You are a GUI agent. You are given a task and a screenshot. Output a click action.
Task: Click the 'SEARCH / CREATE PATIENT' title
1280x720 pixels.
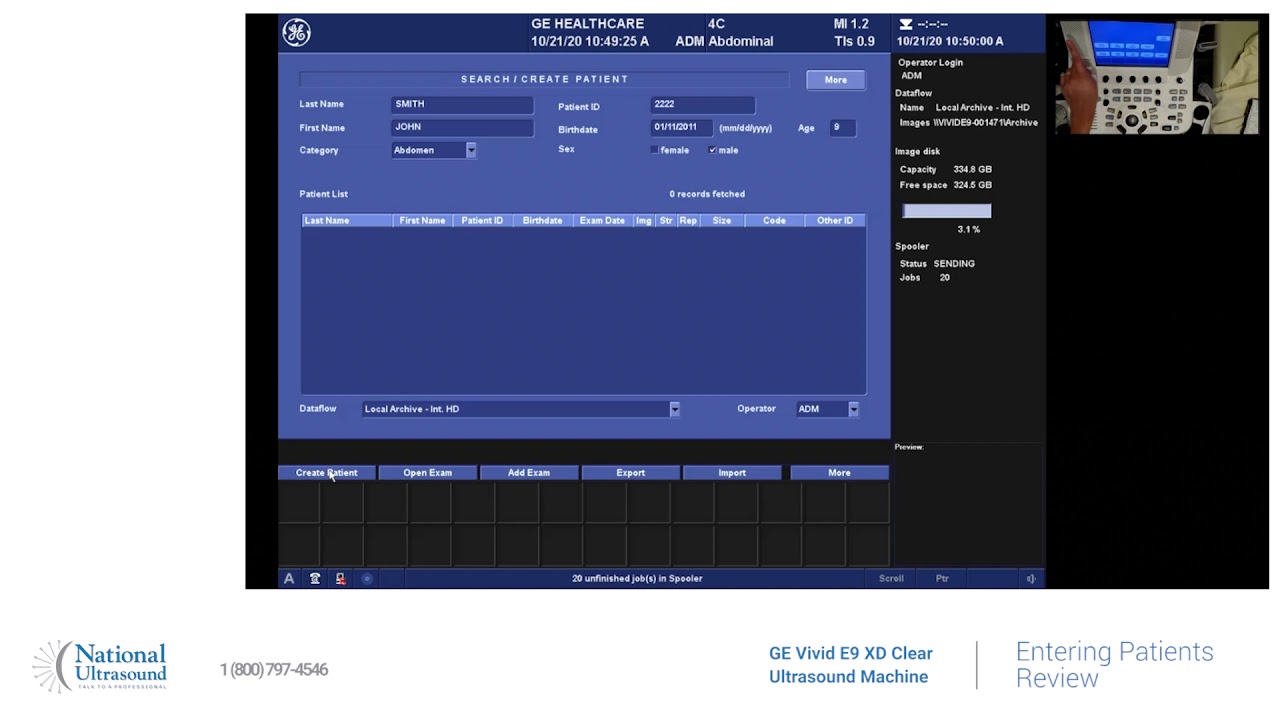(545, 79)
